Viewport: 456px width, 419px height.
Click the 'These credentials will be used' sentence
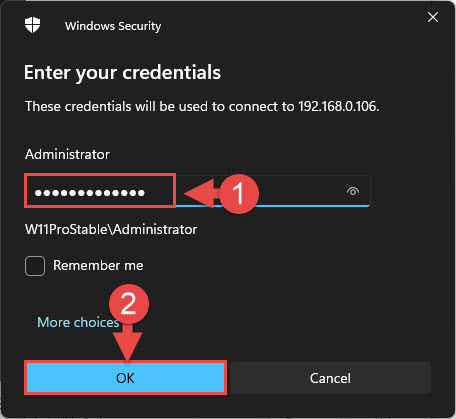pos(202,107)
